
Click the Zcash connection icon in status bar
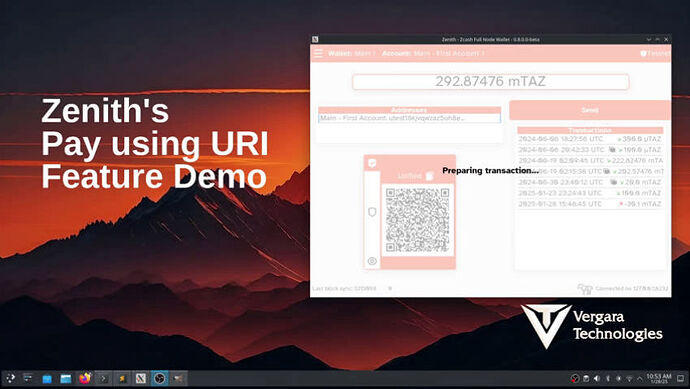tap(585, 289)
